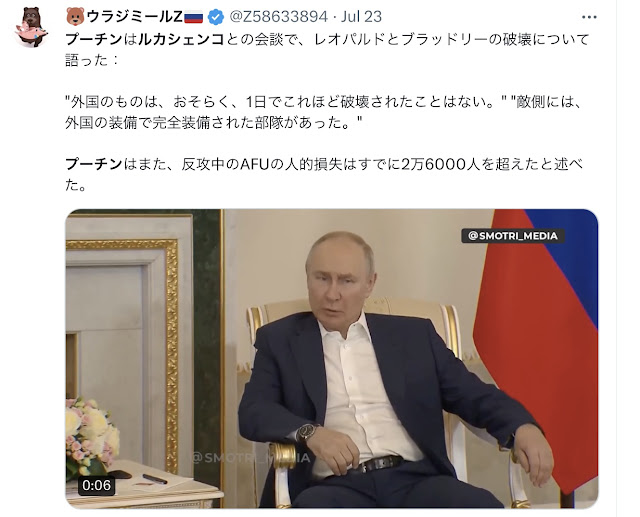
Task: Click bold プーチン in the first line
Action: pos(94,39)
